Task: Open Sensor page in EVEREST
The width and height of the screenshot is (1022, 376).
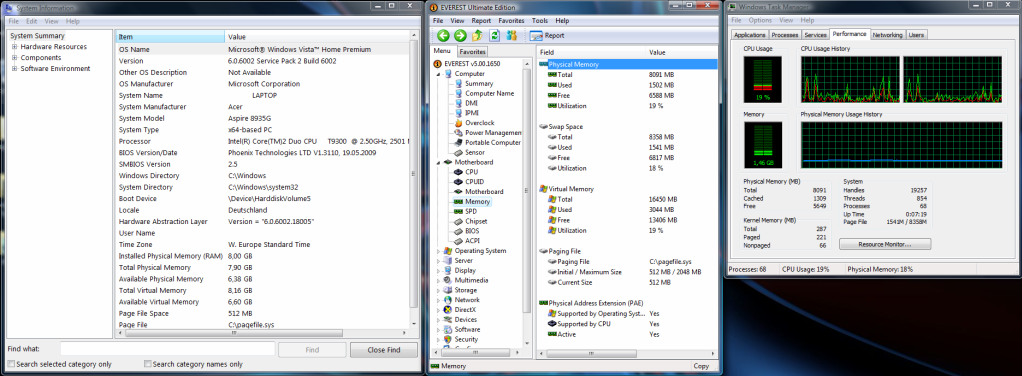Action: pos(475,152)
